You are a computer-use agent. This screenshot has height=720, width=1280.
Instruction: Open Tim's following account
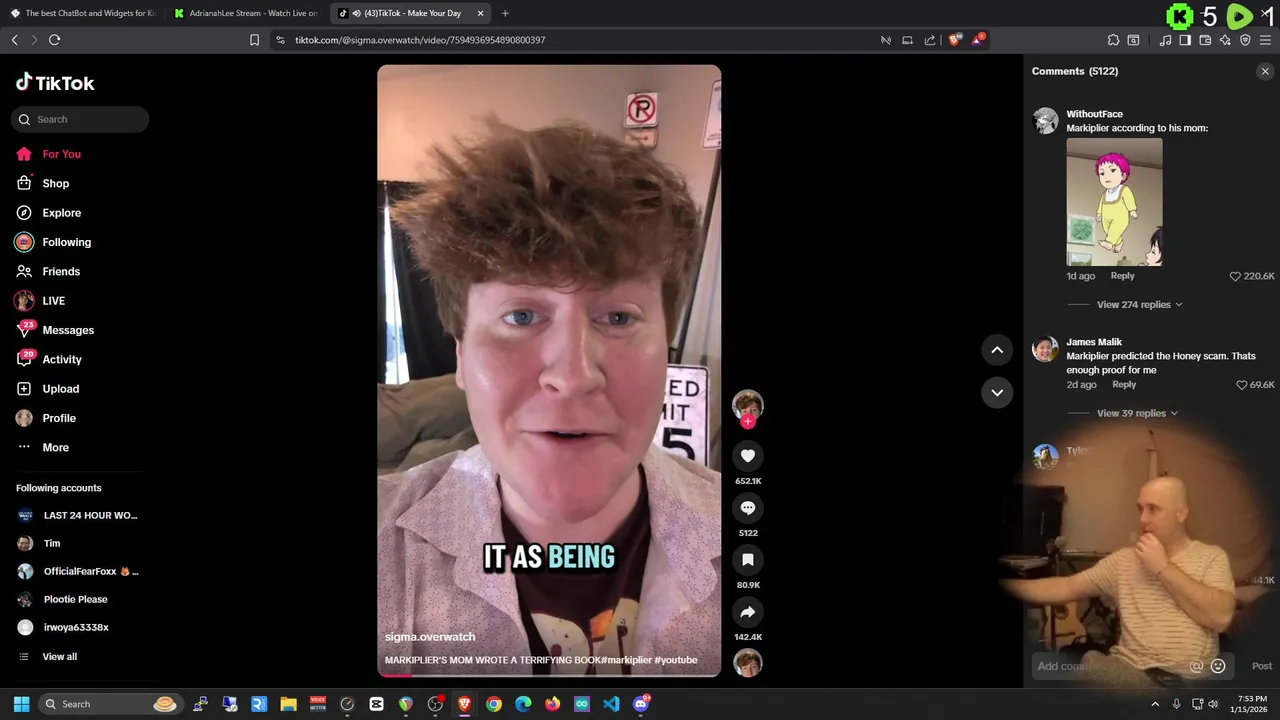52,543
